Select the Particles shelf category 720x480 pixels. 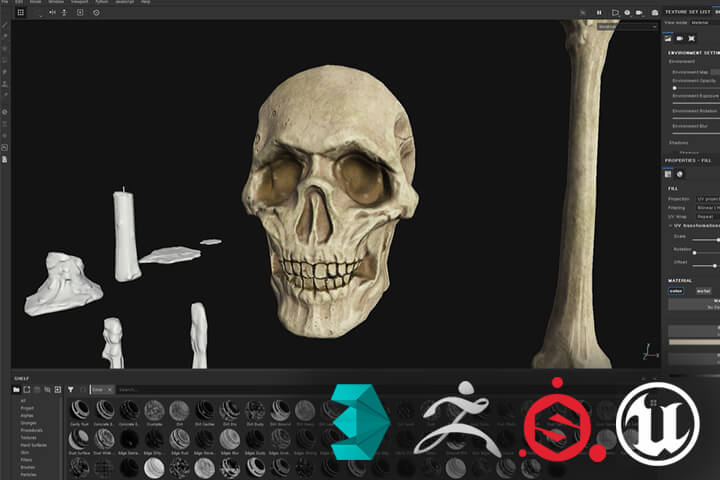[28, 474]
